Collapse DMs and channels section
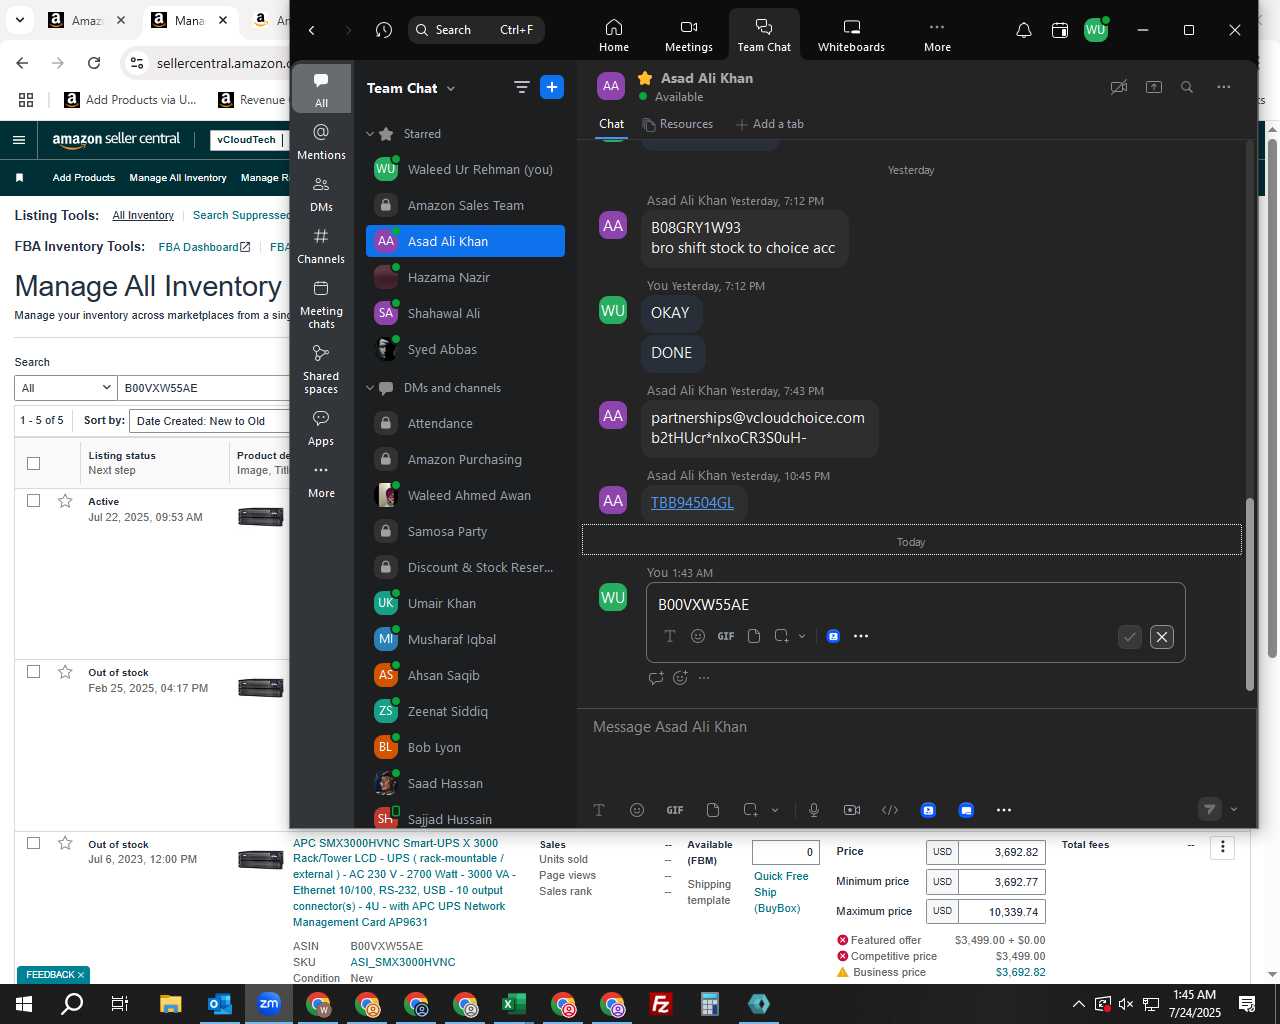 [x=370, y=388]
